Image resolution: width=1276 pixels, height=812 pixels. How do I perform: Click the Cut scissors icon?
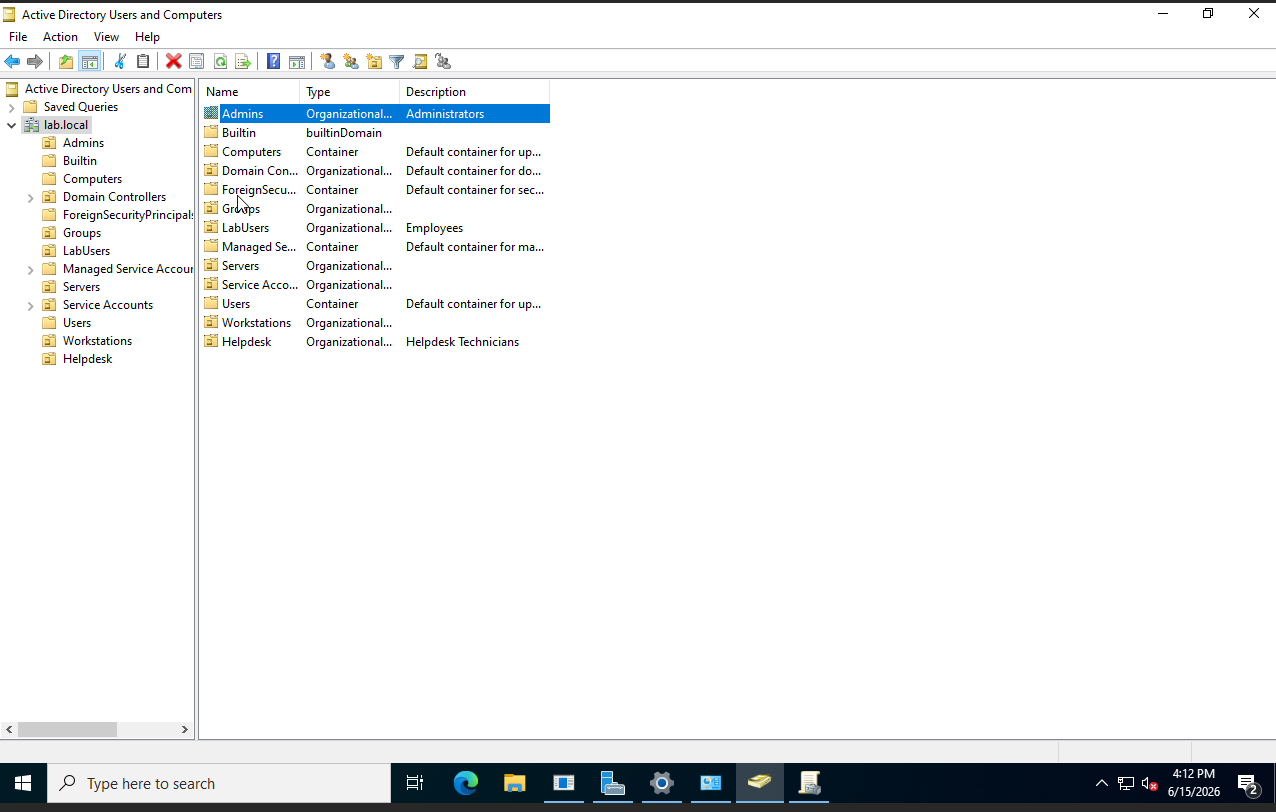click(x=120, y=62)
